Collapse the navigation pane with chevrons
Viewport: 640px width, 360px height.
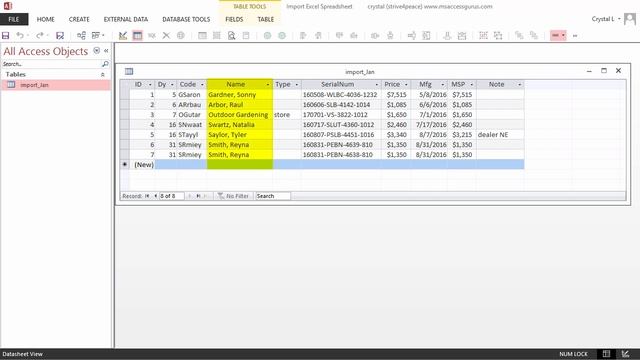(x=106, y=51)
